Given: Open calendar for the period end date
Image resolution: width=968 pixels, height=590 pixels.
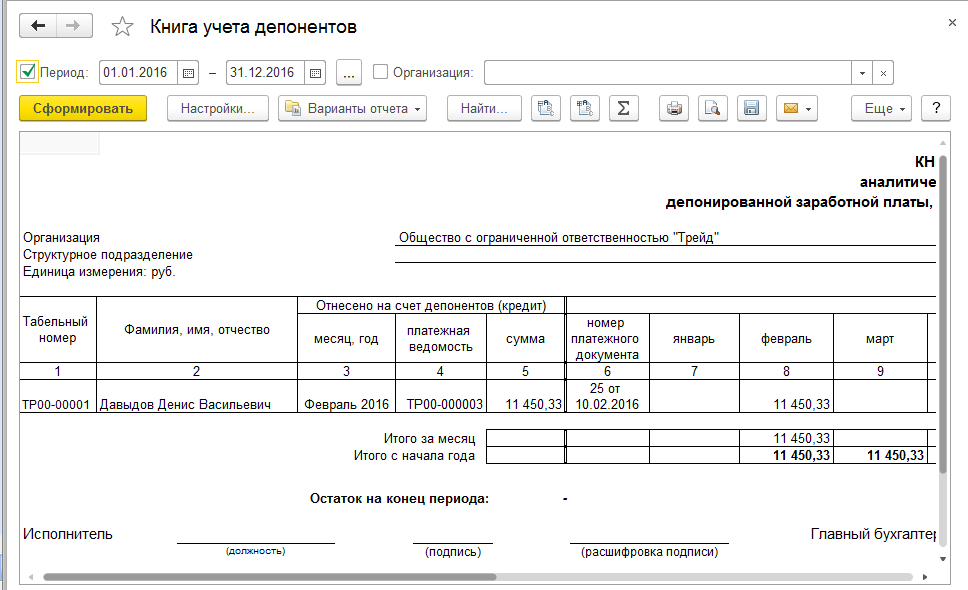Looking at the screenshot, I should [x=316, y=72].
